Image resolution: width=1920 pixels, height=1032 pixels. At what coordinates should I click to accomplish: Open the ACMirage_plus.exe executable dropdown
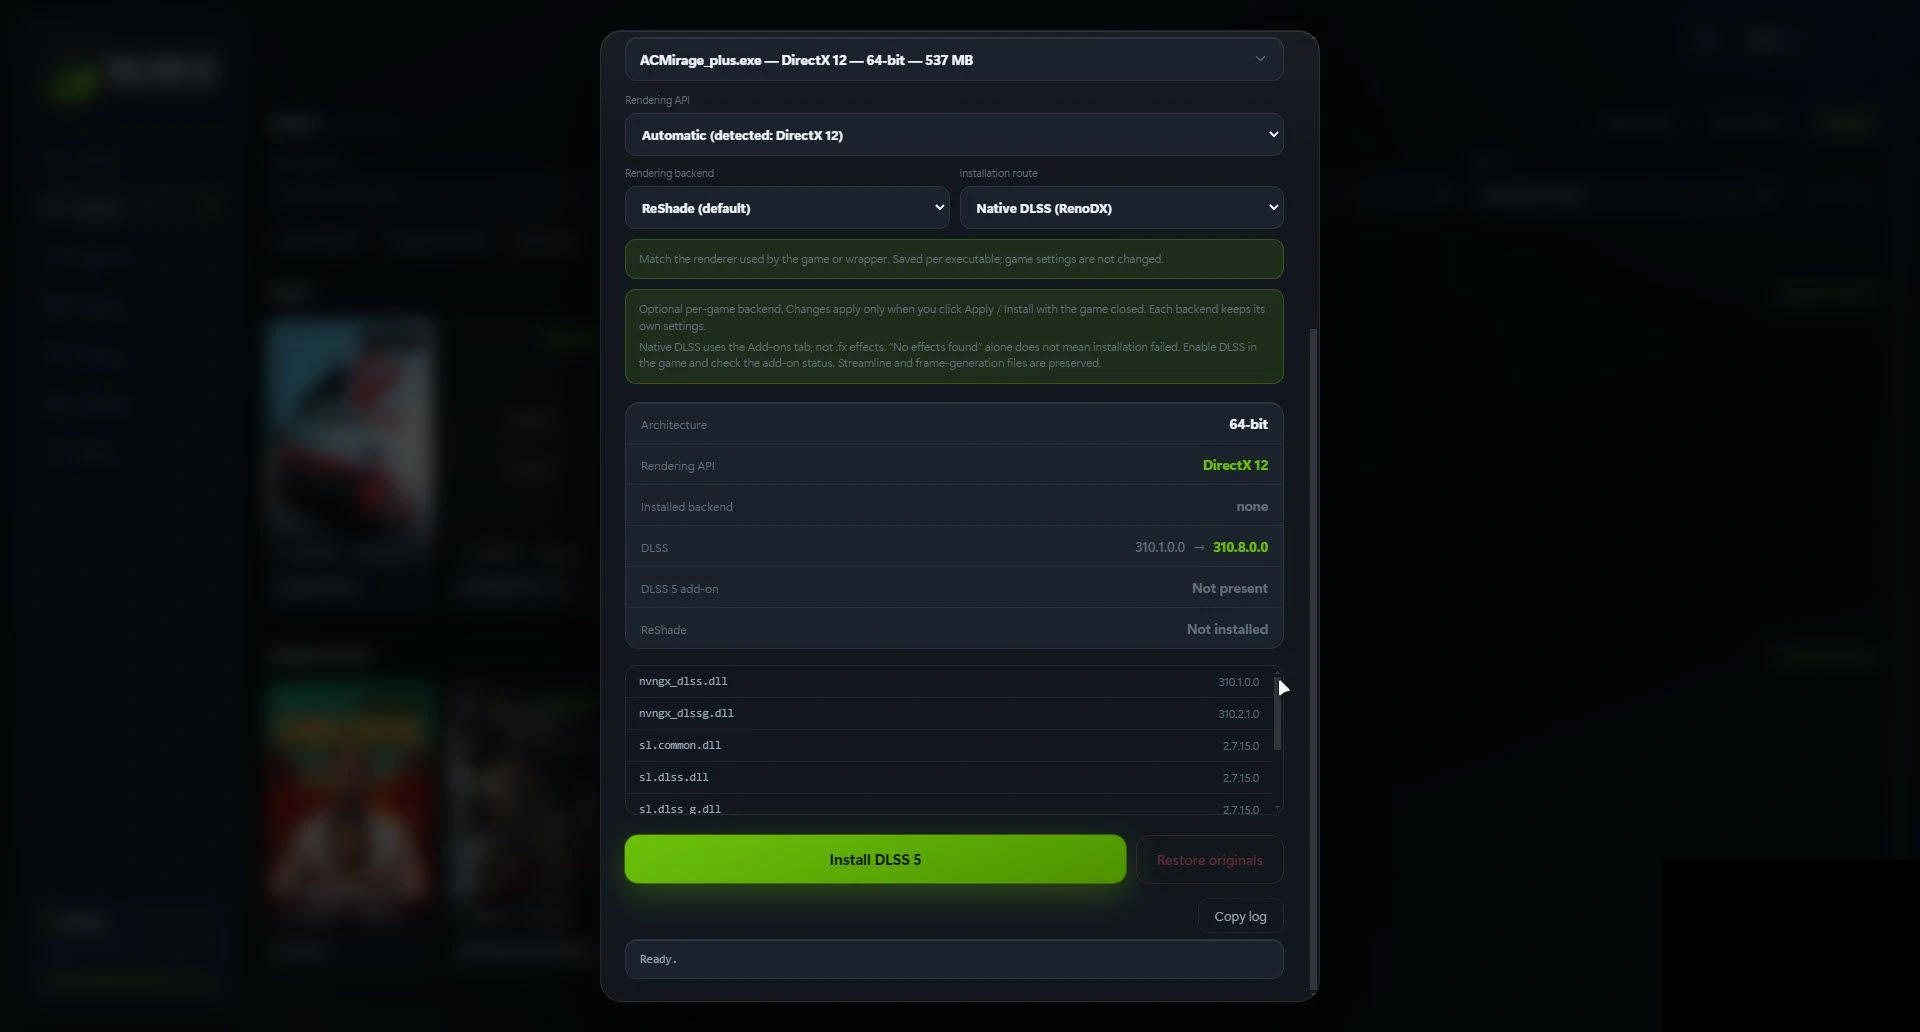point(954,60)
